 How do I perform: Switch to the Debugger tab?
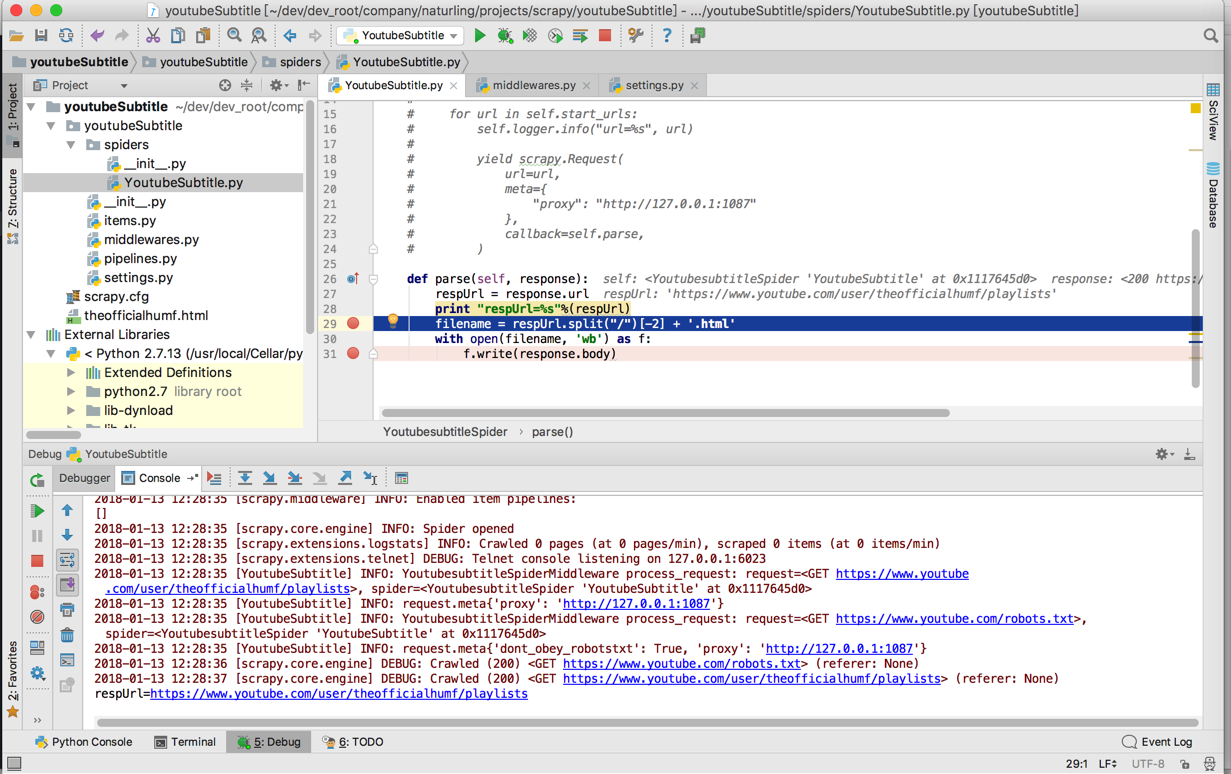pos(84,478)
